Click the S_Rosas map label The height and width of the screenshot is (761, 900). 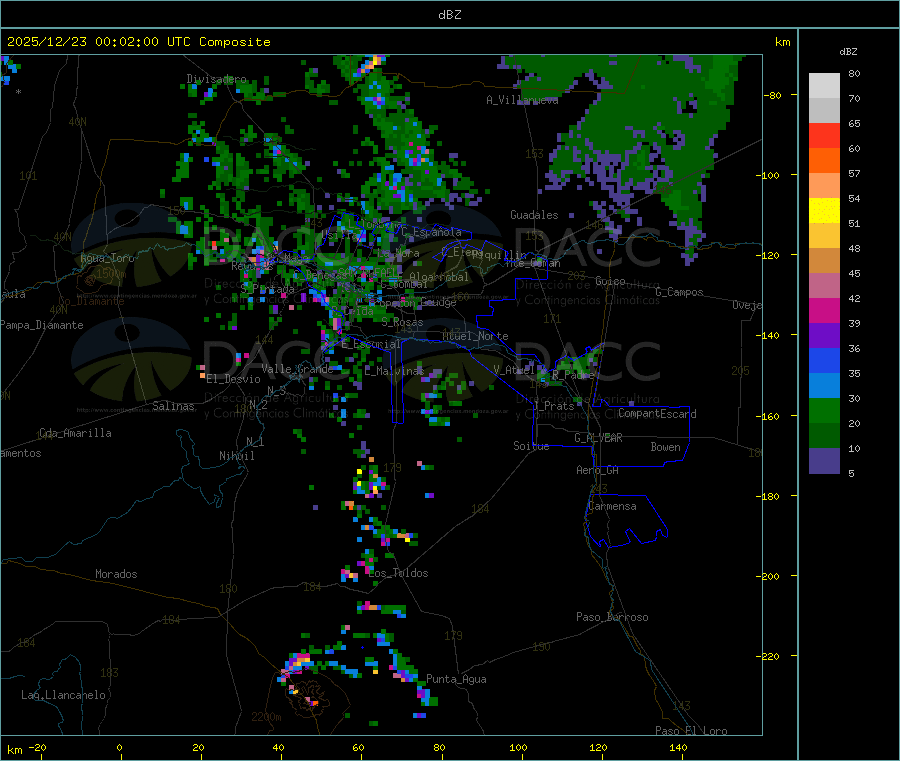pyautogui.click(x=402, y=322)
